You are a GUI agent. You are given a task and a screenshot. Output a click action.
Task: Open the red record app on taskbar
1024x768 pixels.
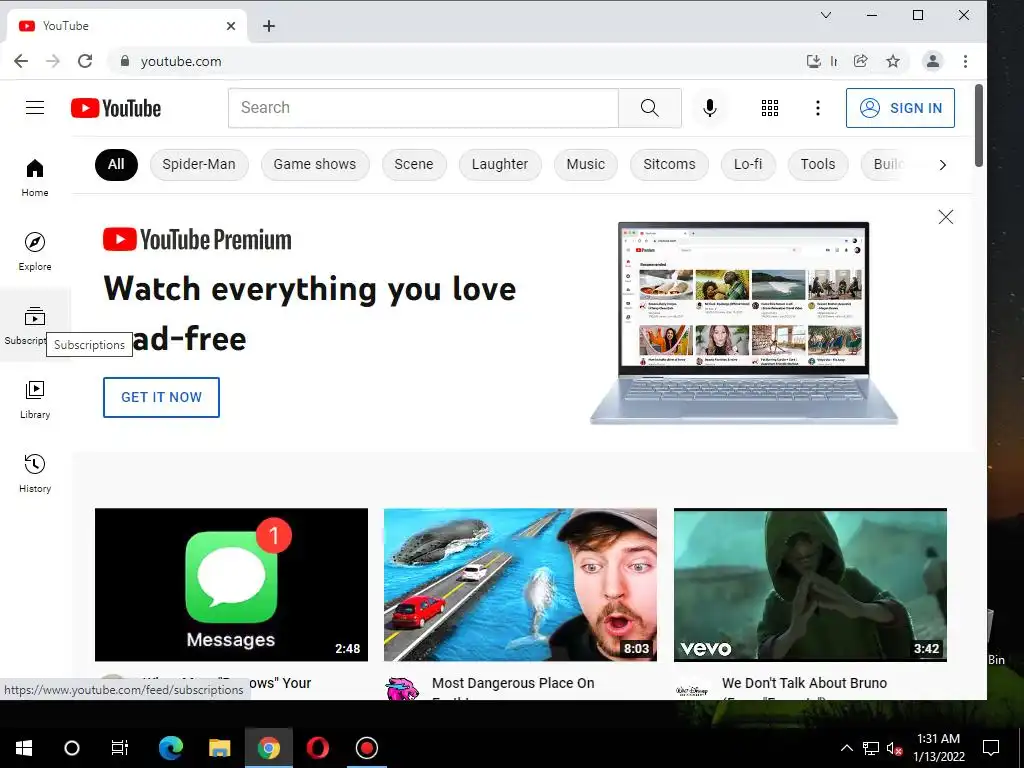point(366,748)
